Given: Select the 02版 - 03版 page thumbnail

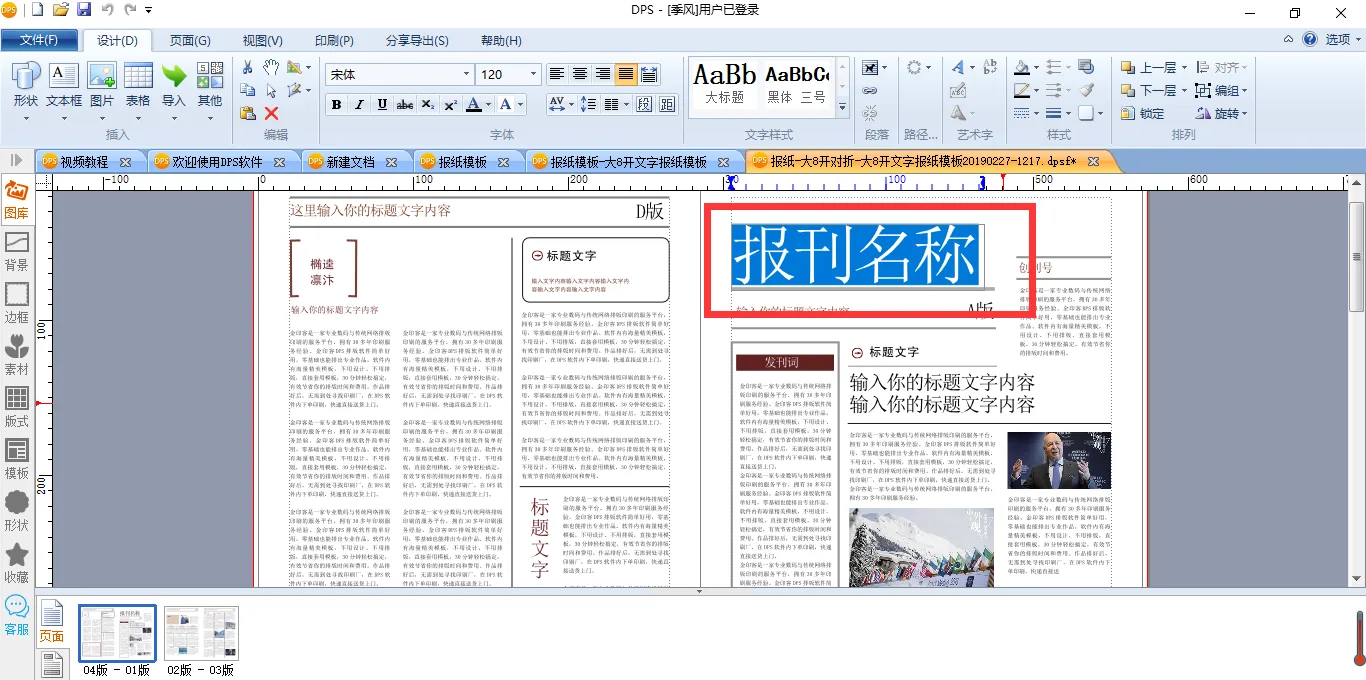Looking at the screenshot, I should pos(201,633).
